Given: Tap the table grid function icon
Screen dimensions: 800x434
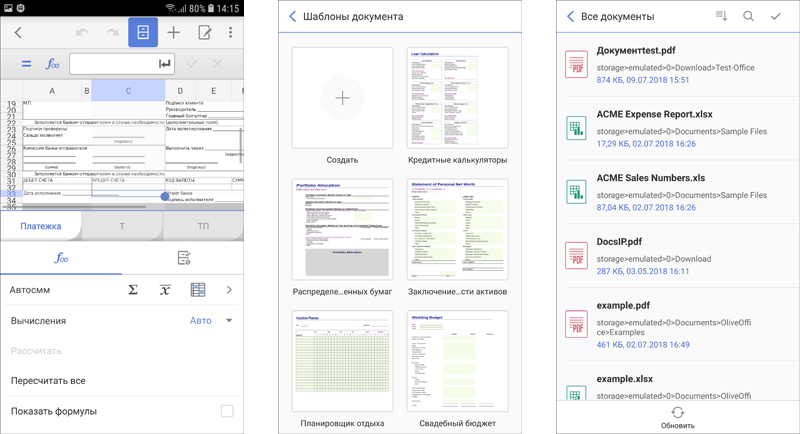Looking at the screenshot, I should [197, 290].
